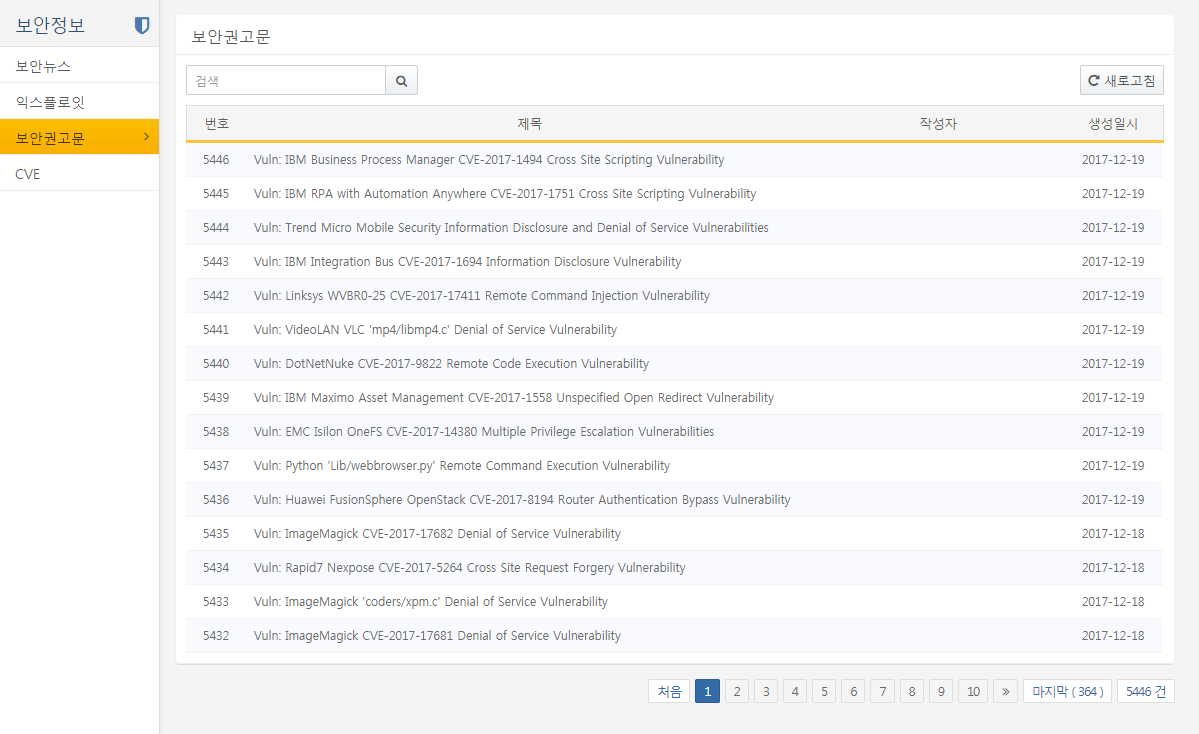Click the 번호 column header
1199x734 pixels.
click(x=216, y=123)
